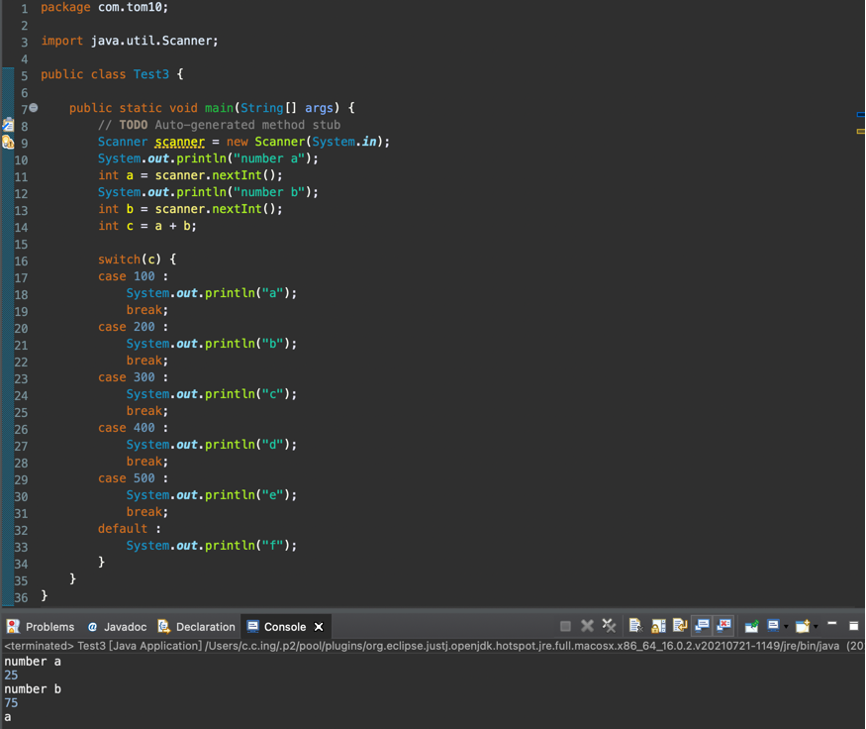This screenshot has height=729, width=866.
Task: Click the 'int c = a + b;' line
Action: (147, 226)
